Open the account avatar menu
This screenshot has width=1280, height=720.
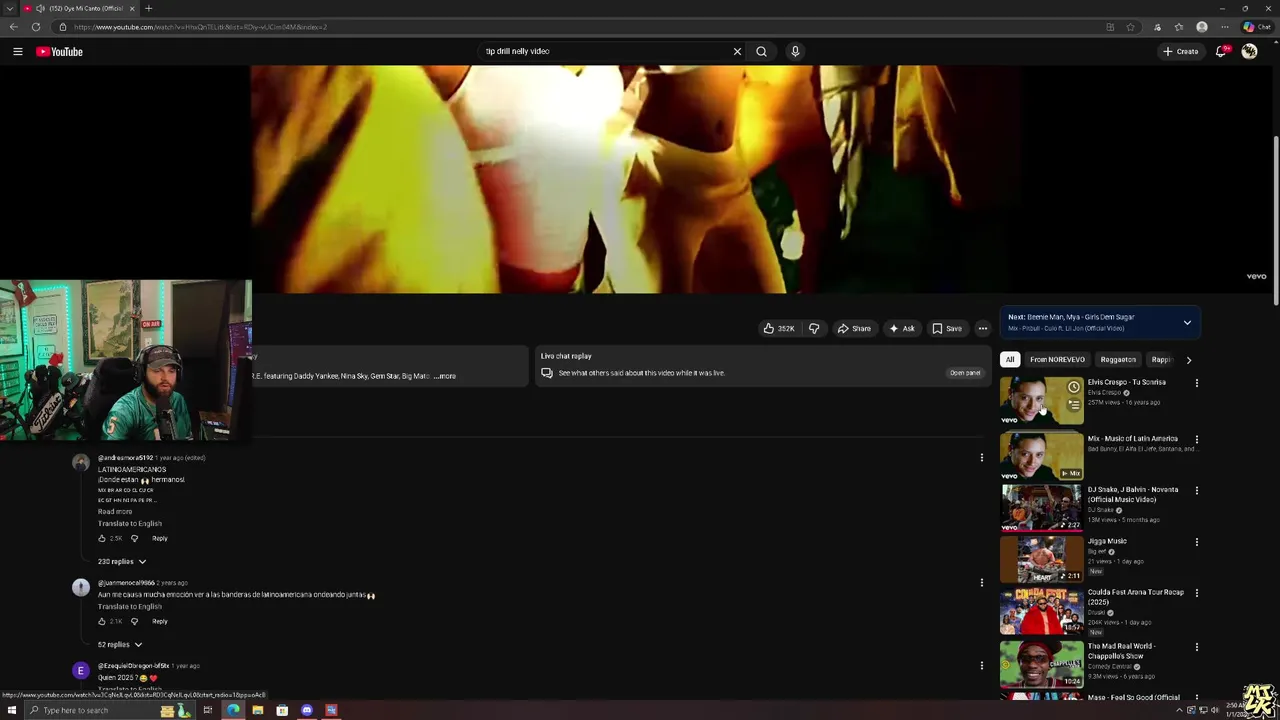(x=1249, y=51)
